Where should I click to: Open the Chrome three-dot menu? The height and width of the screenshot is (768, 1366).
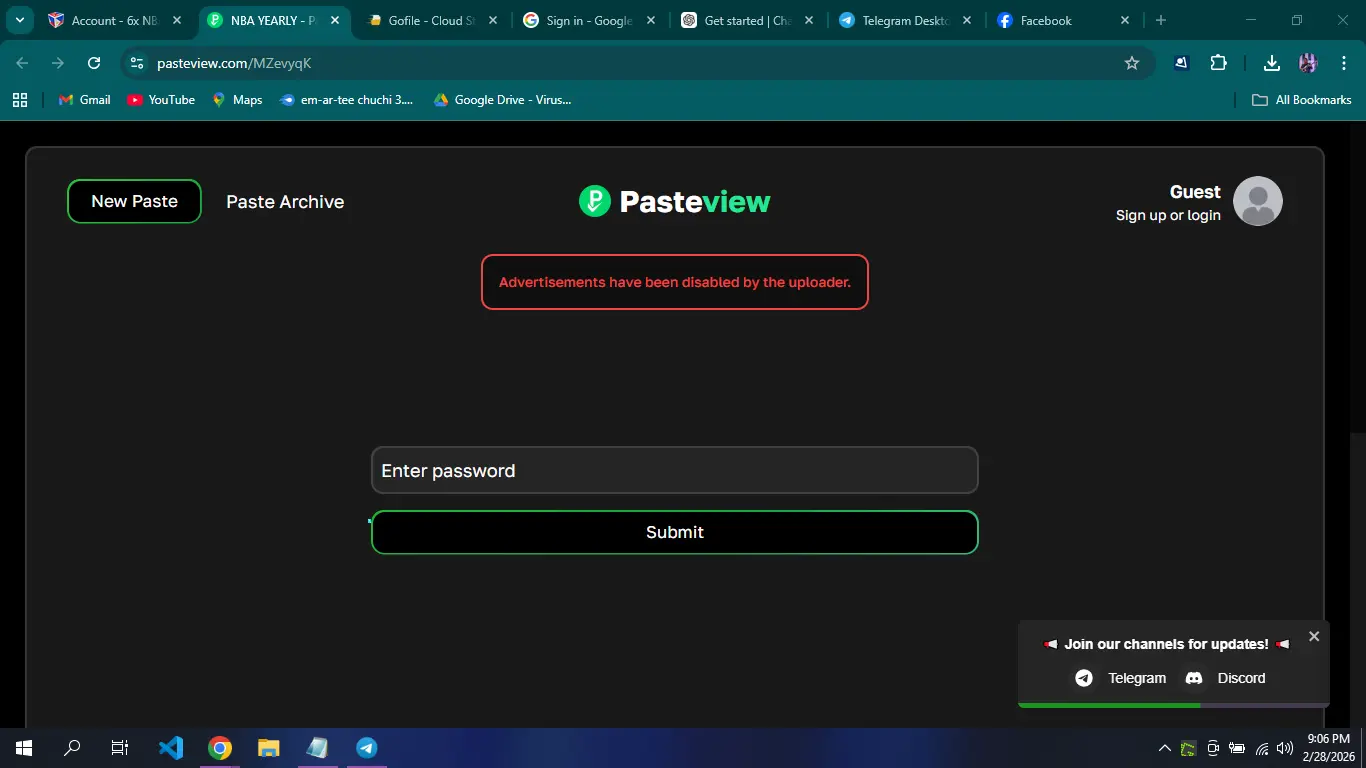1344,63
